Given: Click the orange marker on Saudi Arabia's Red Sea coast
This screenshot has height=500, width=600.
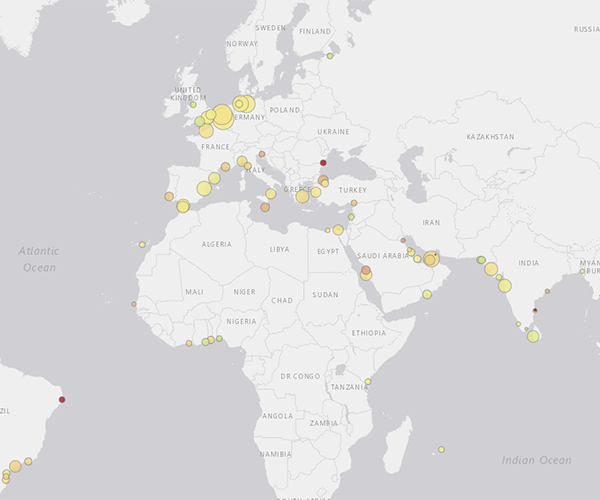Looking at the screenshot, I should click(x=366, y=271).
